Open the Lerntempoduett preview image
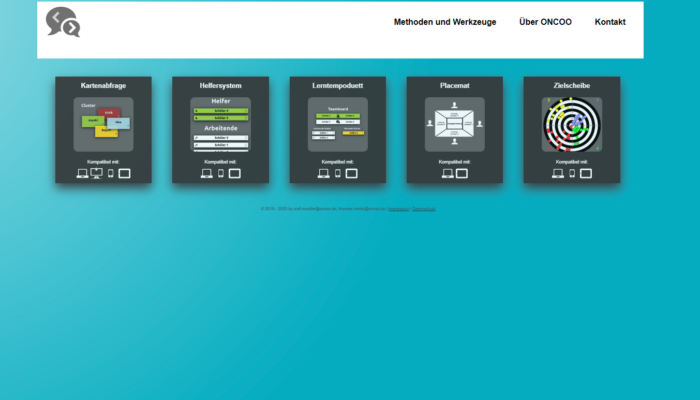Image resolution: width=700 pixels, height=400 pixels. pyautogui.click(x=338, y=124)
